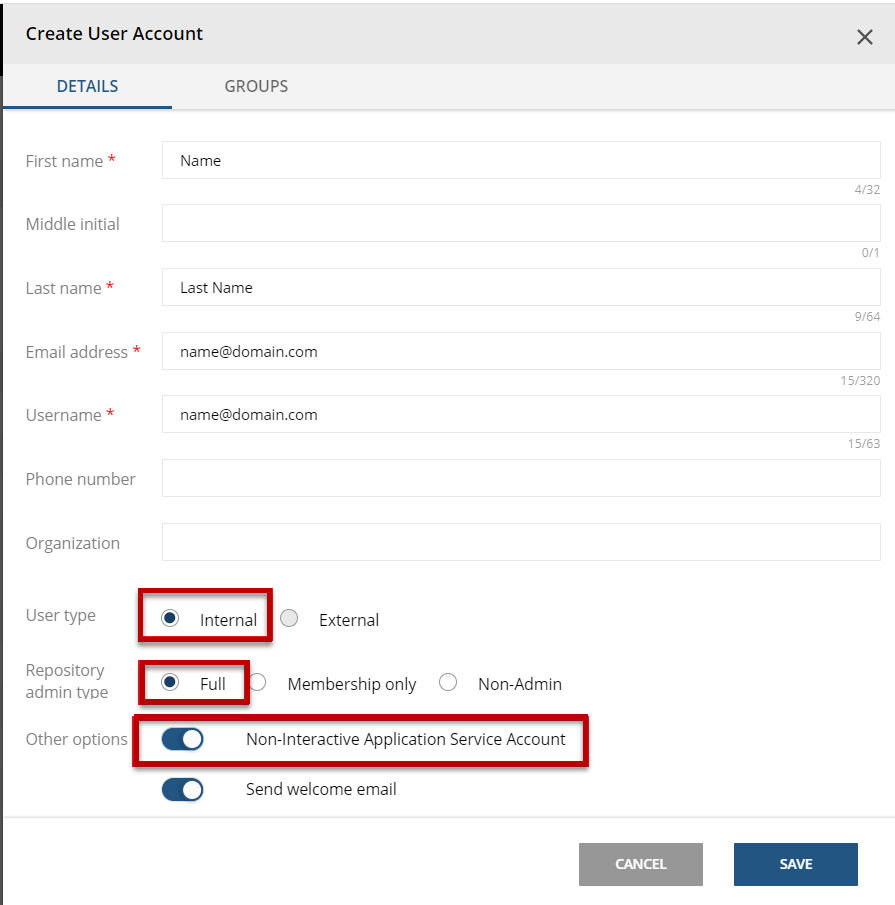Click the Username field
The height and width of the screenshot is (905, 895).
520,414
